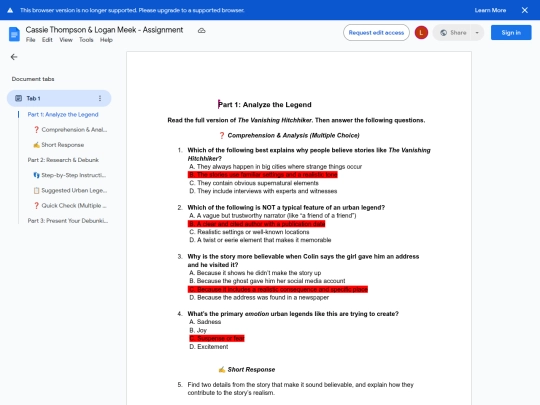
Task: Jump to Quick Check (Multiple... outline entry
Action: 70,205
